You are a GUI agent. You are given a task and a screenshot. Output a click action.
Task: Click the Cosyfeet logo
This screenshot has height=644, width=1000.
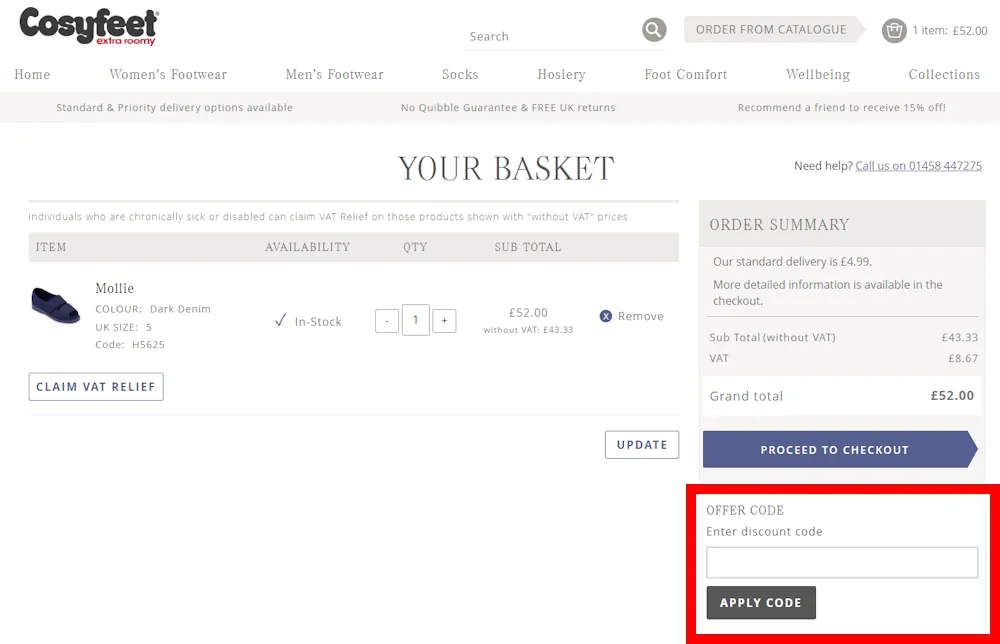(x=89, y=26)
